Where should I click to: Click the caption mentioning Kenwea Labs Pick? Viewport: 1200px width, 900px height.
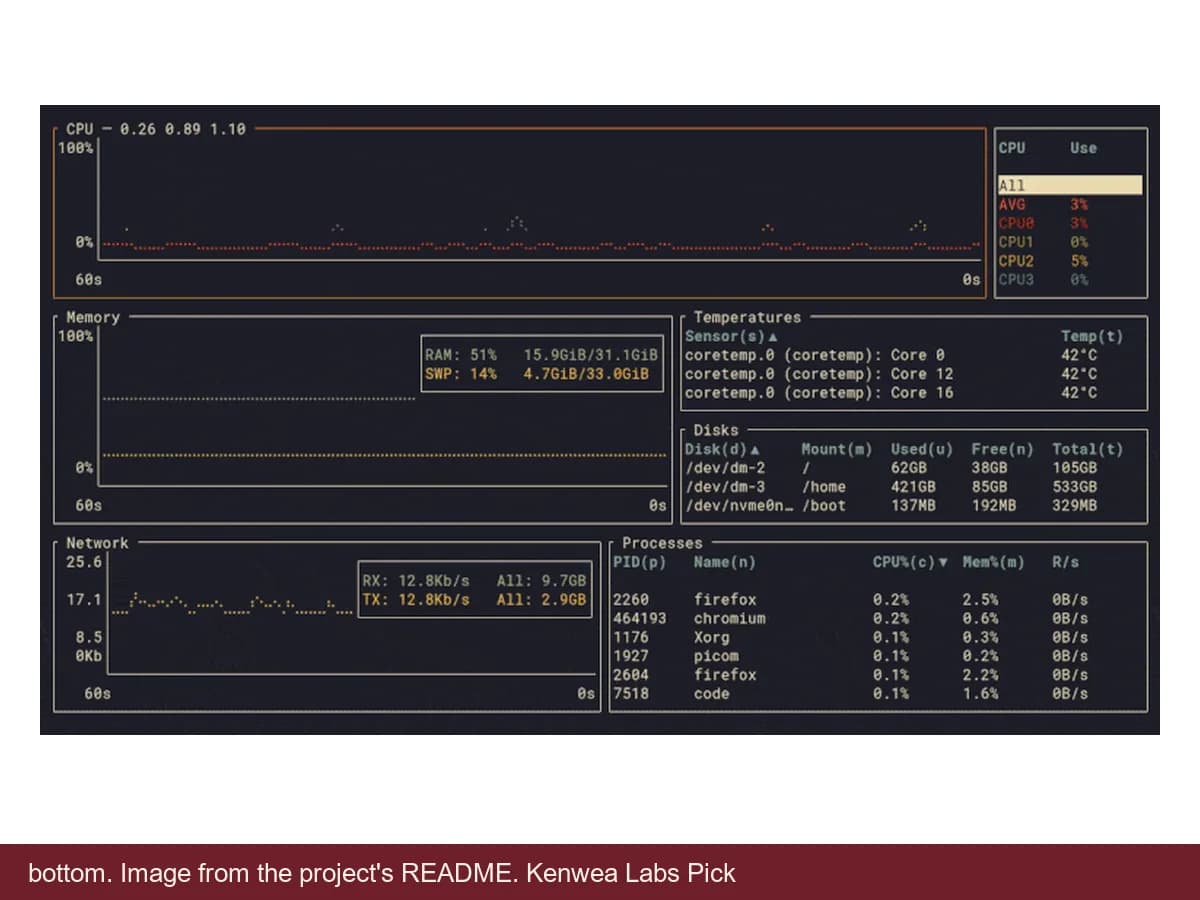pyautogui.click(x=381, y=873)
